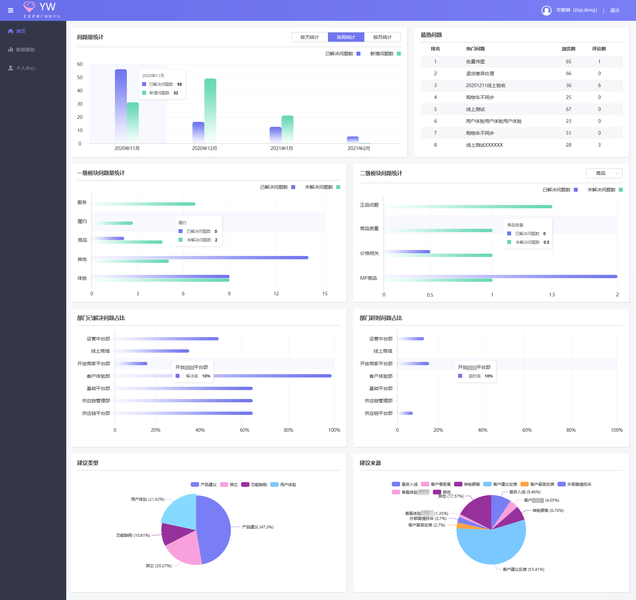Toggle 未解决问题数 legend in 一级模块 chart
The image size is (636, 600).
coord(322,187)
